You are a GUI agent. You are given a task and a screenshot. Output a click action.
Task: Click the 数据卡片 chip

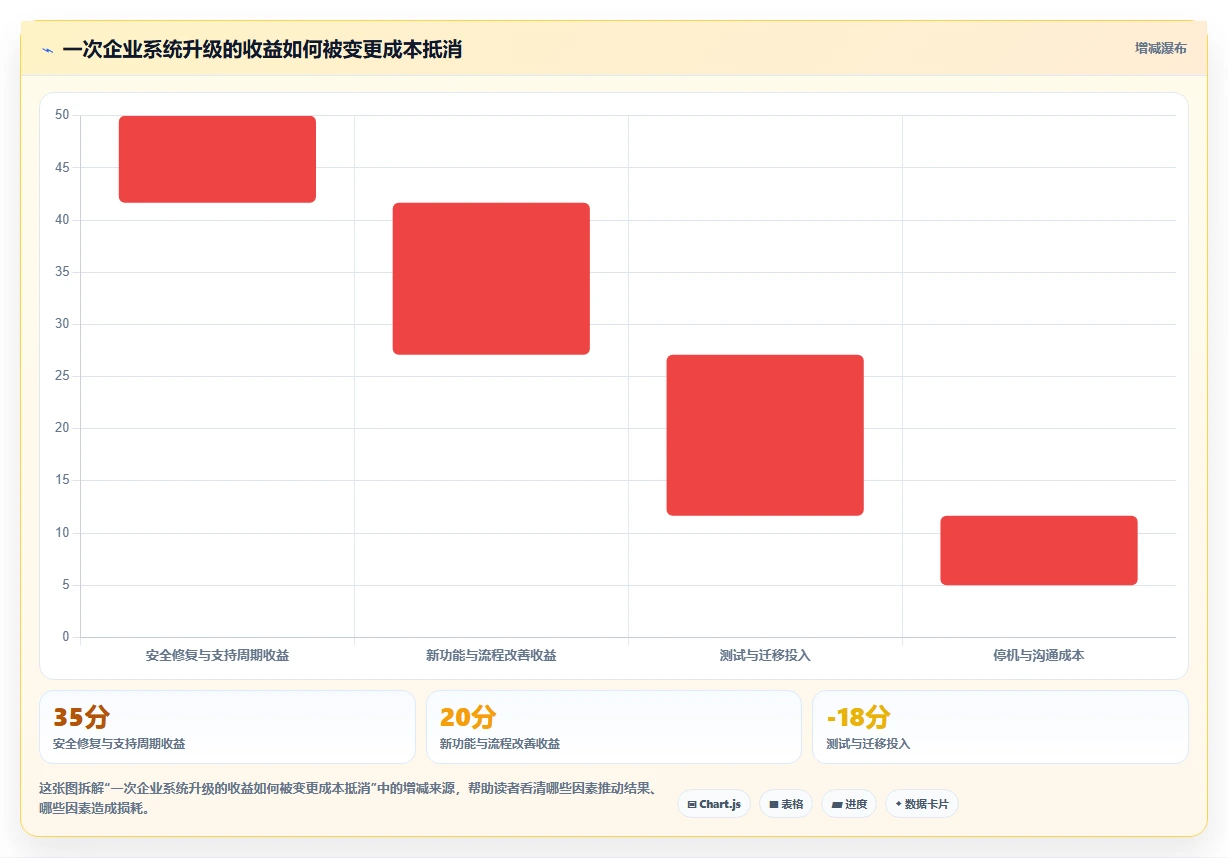922,804
